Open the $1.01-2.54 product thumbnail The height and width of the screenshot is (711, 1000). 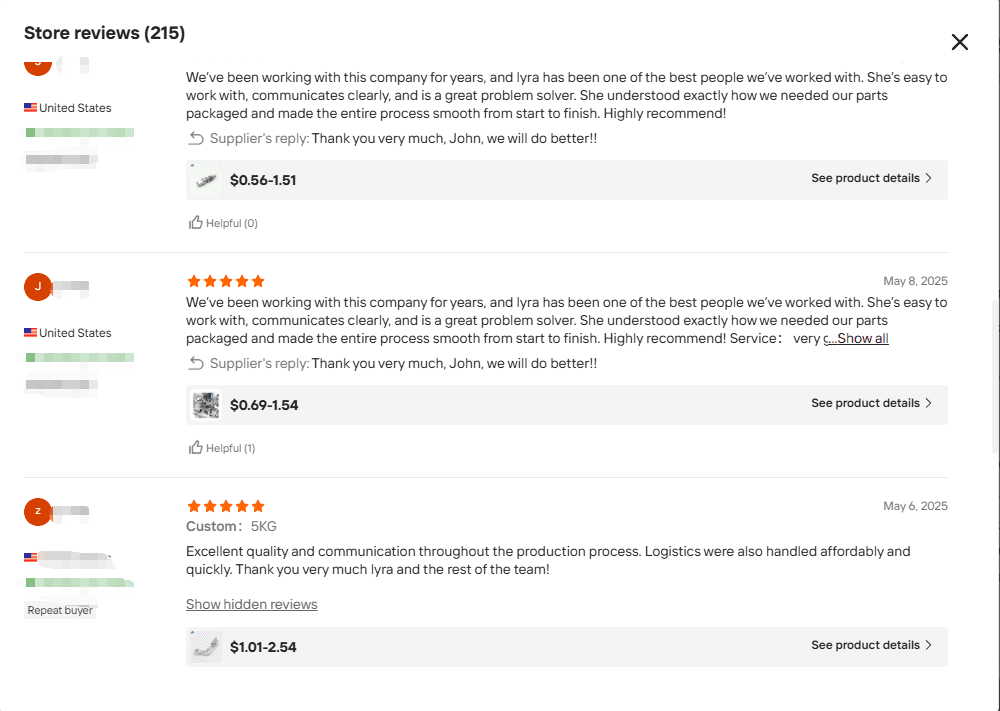(x=206, y=647)
